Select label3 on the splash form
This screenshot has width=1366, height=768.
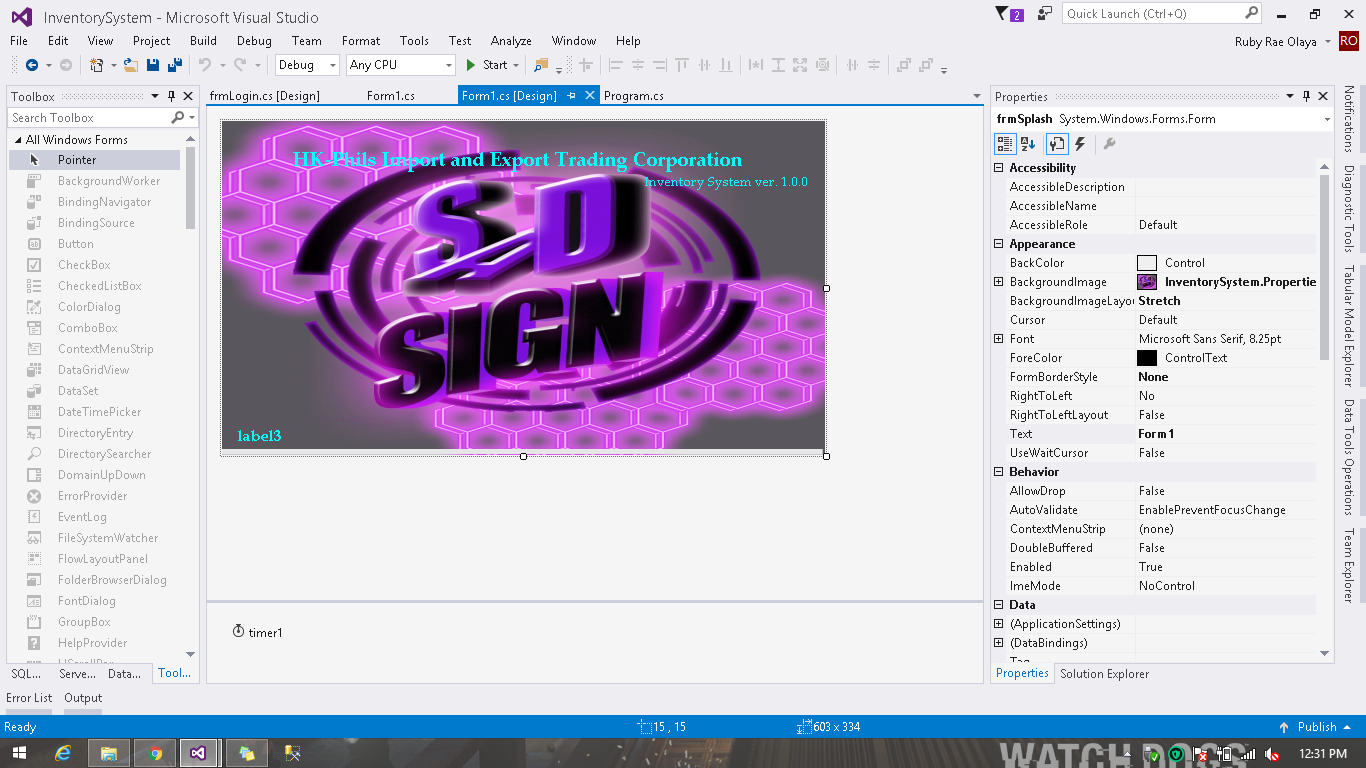click(x=258, y=436)
